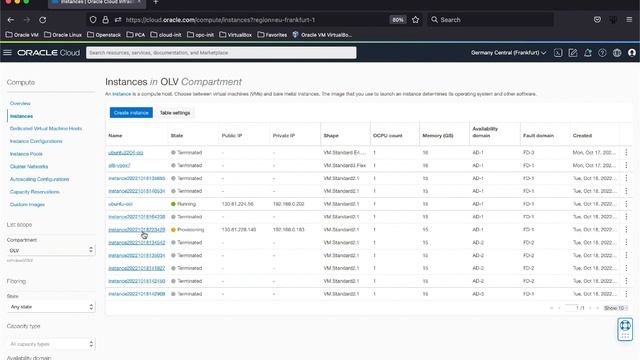
Task: Open the Favorites bookmark folder
Action: click(x=272, y=35)
